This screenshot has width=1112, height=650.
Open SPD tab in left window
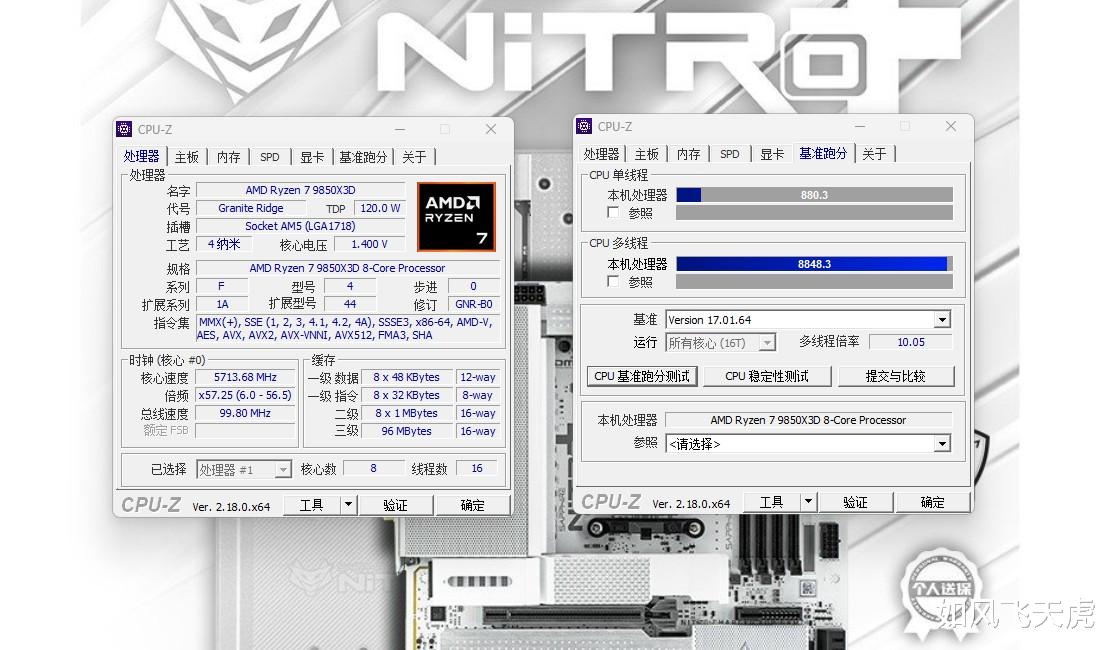[269, 157]
